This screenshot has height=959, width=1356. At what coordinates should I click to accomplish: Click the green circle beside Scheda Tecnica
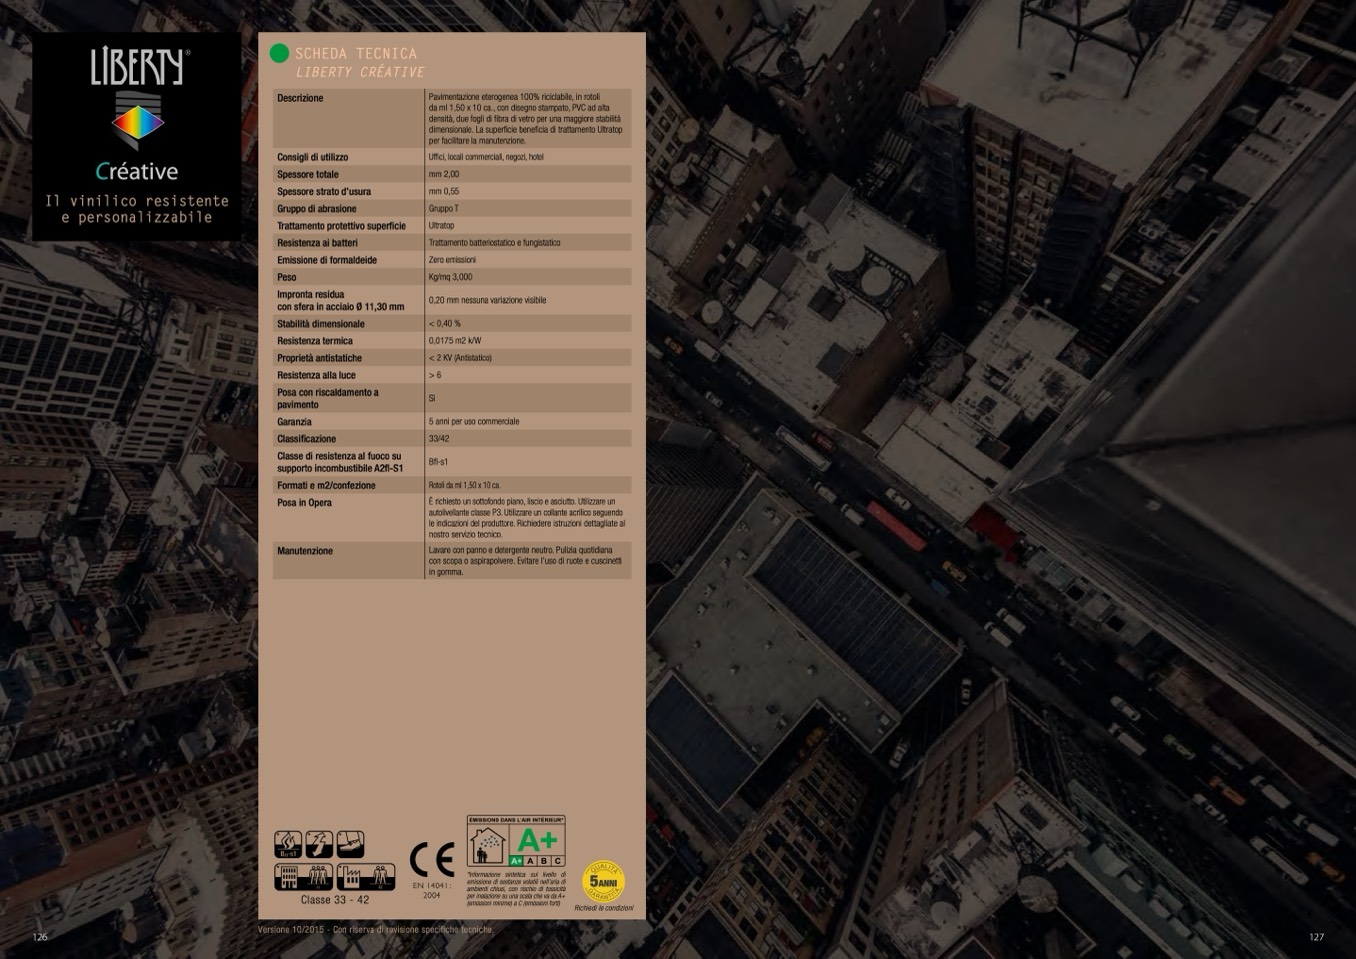279,53
